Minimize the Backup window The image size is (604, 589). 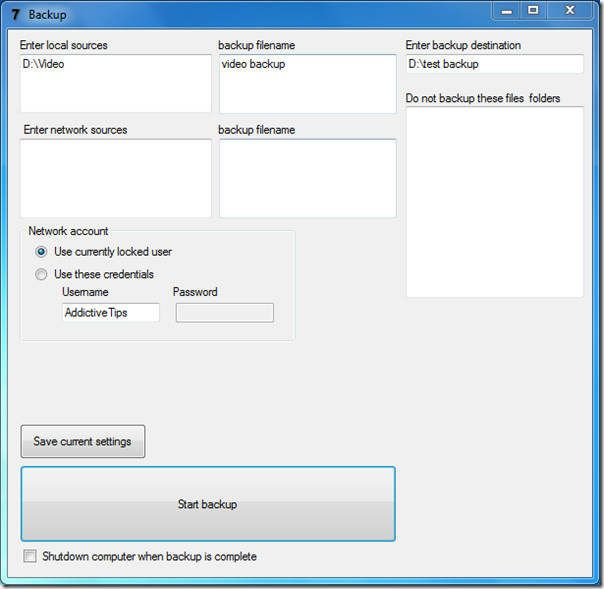507,11
